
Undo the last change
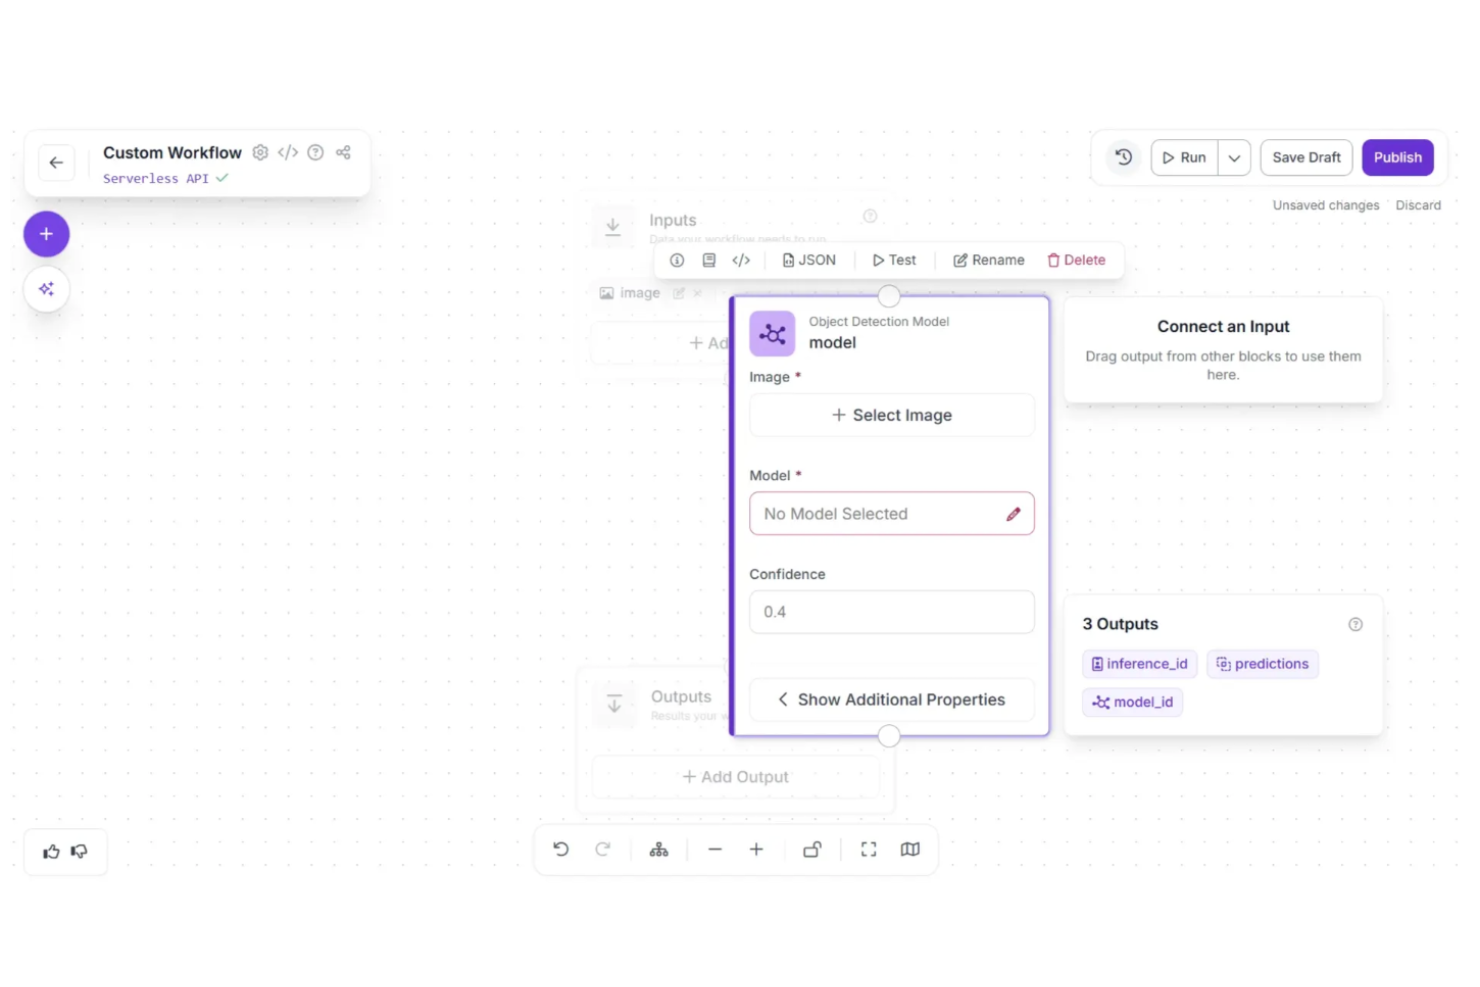pyautogui.click(x=561, y=849)
